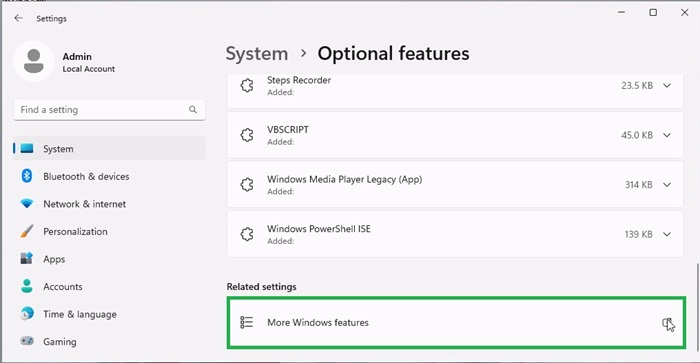Screen dimensions: 700x363
Task: Click the Network wifi icon in sidebar
Action: coord(27,204)
